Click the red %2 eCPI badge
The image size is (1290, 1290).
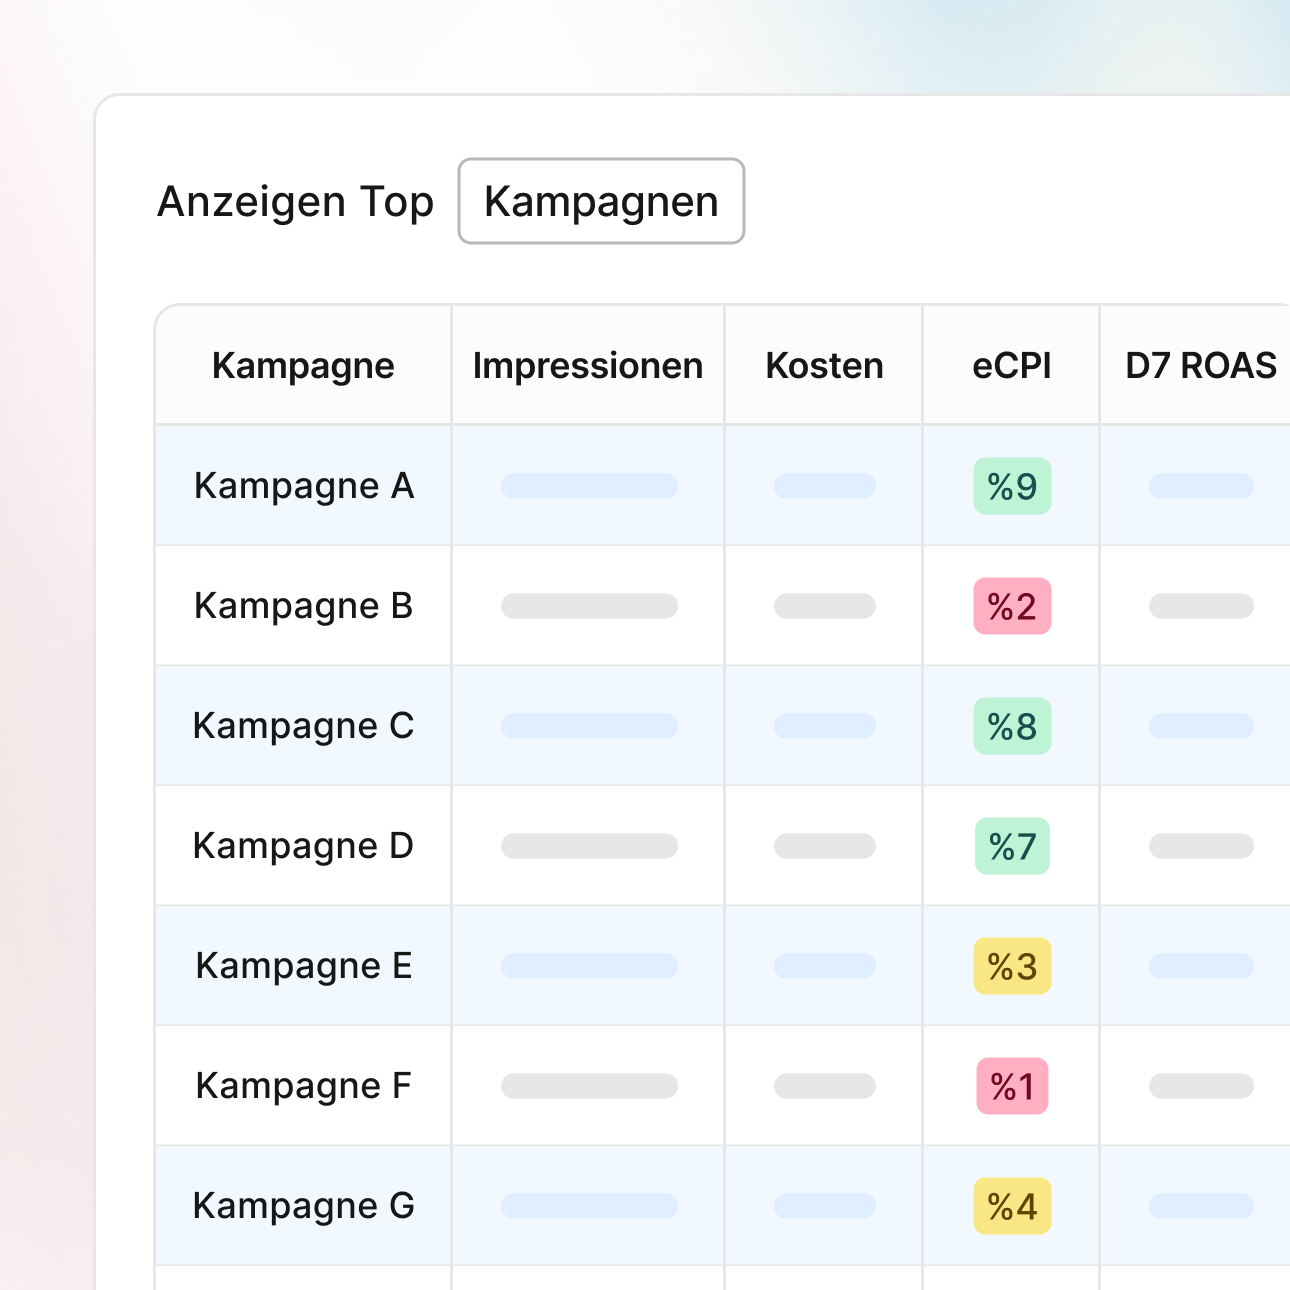1012,606
